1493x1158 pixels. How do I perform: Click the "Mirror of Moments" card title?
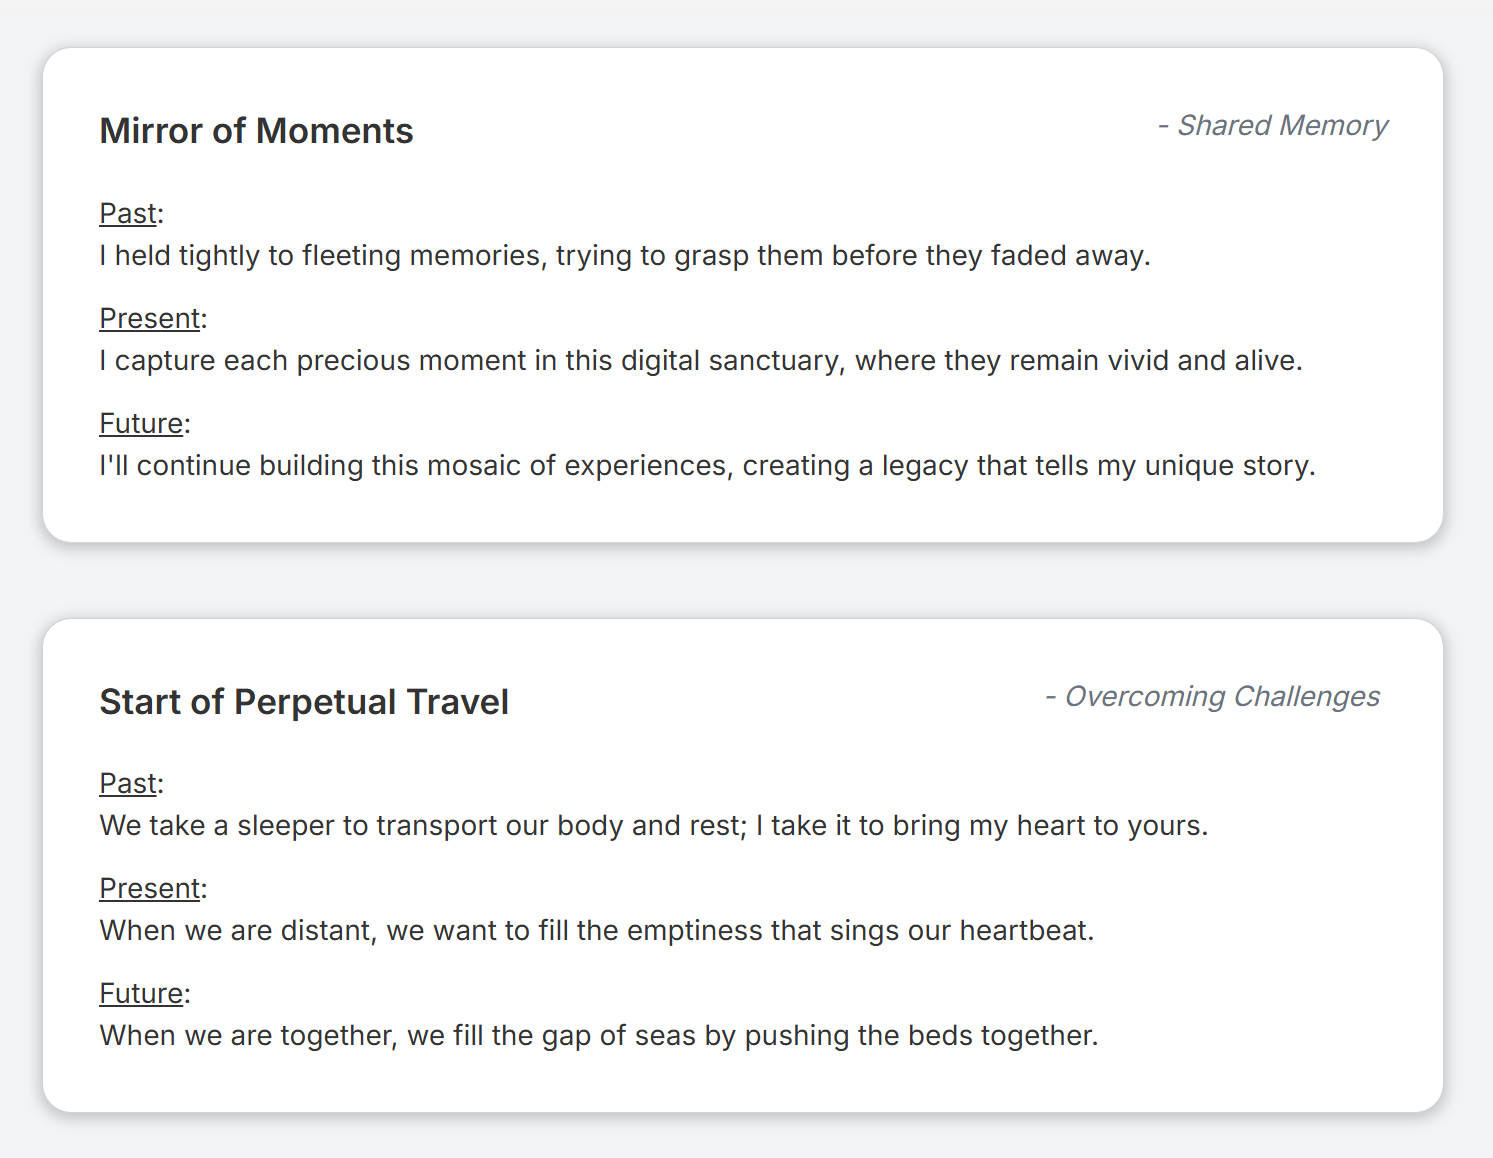(x=256, y=131)
